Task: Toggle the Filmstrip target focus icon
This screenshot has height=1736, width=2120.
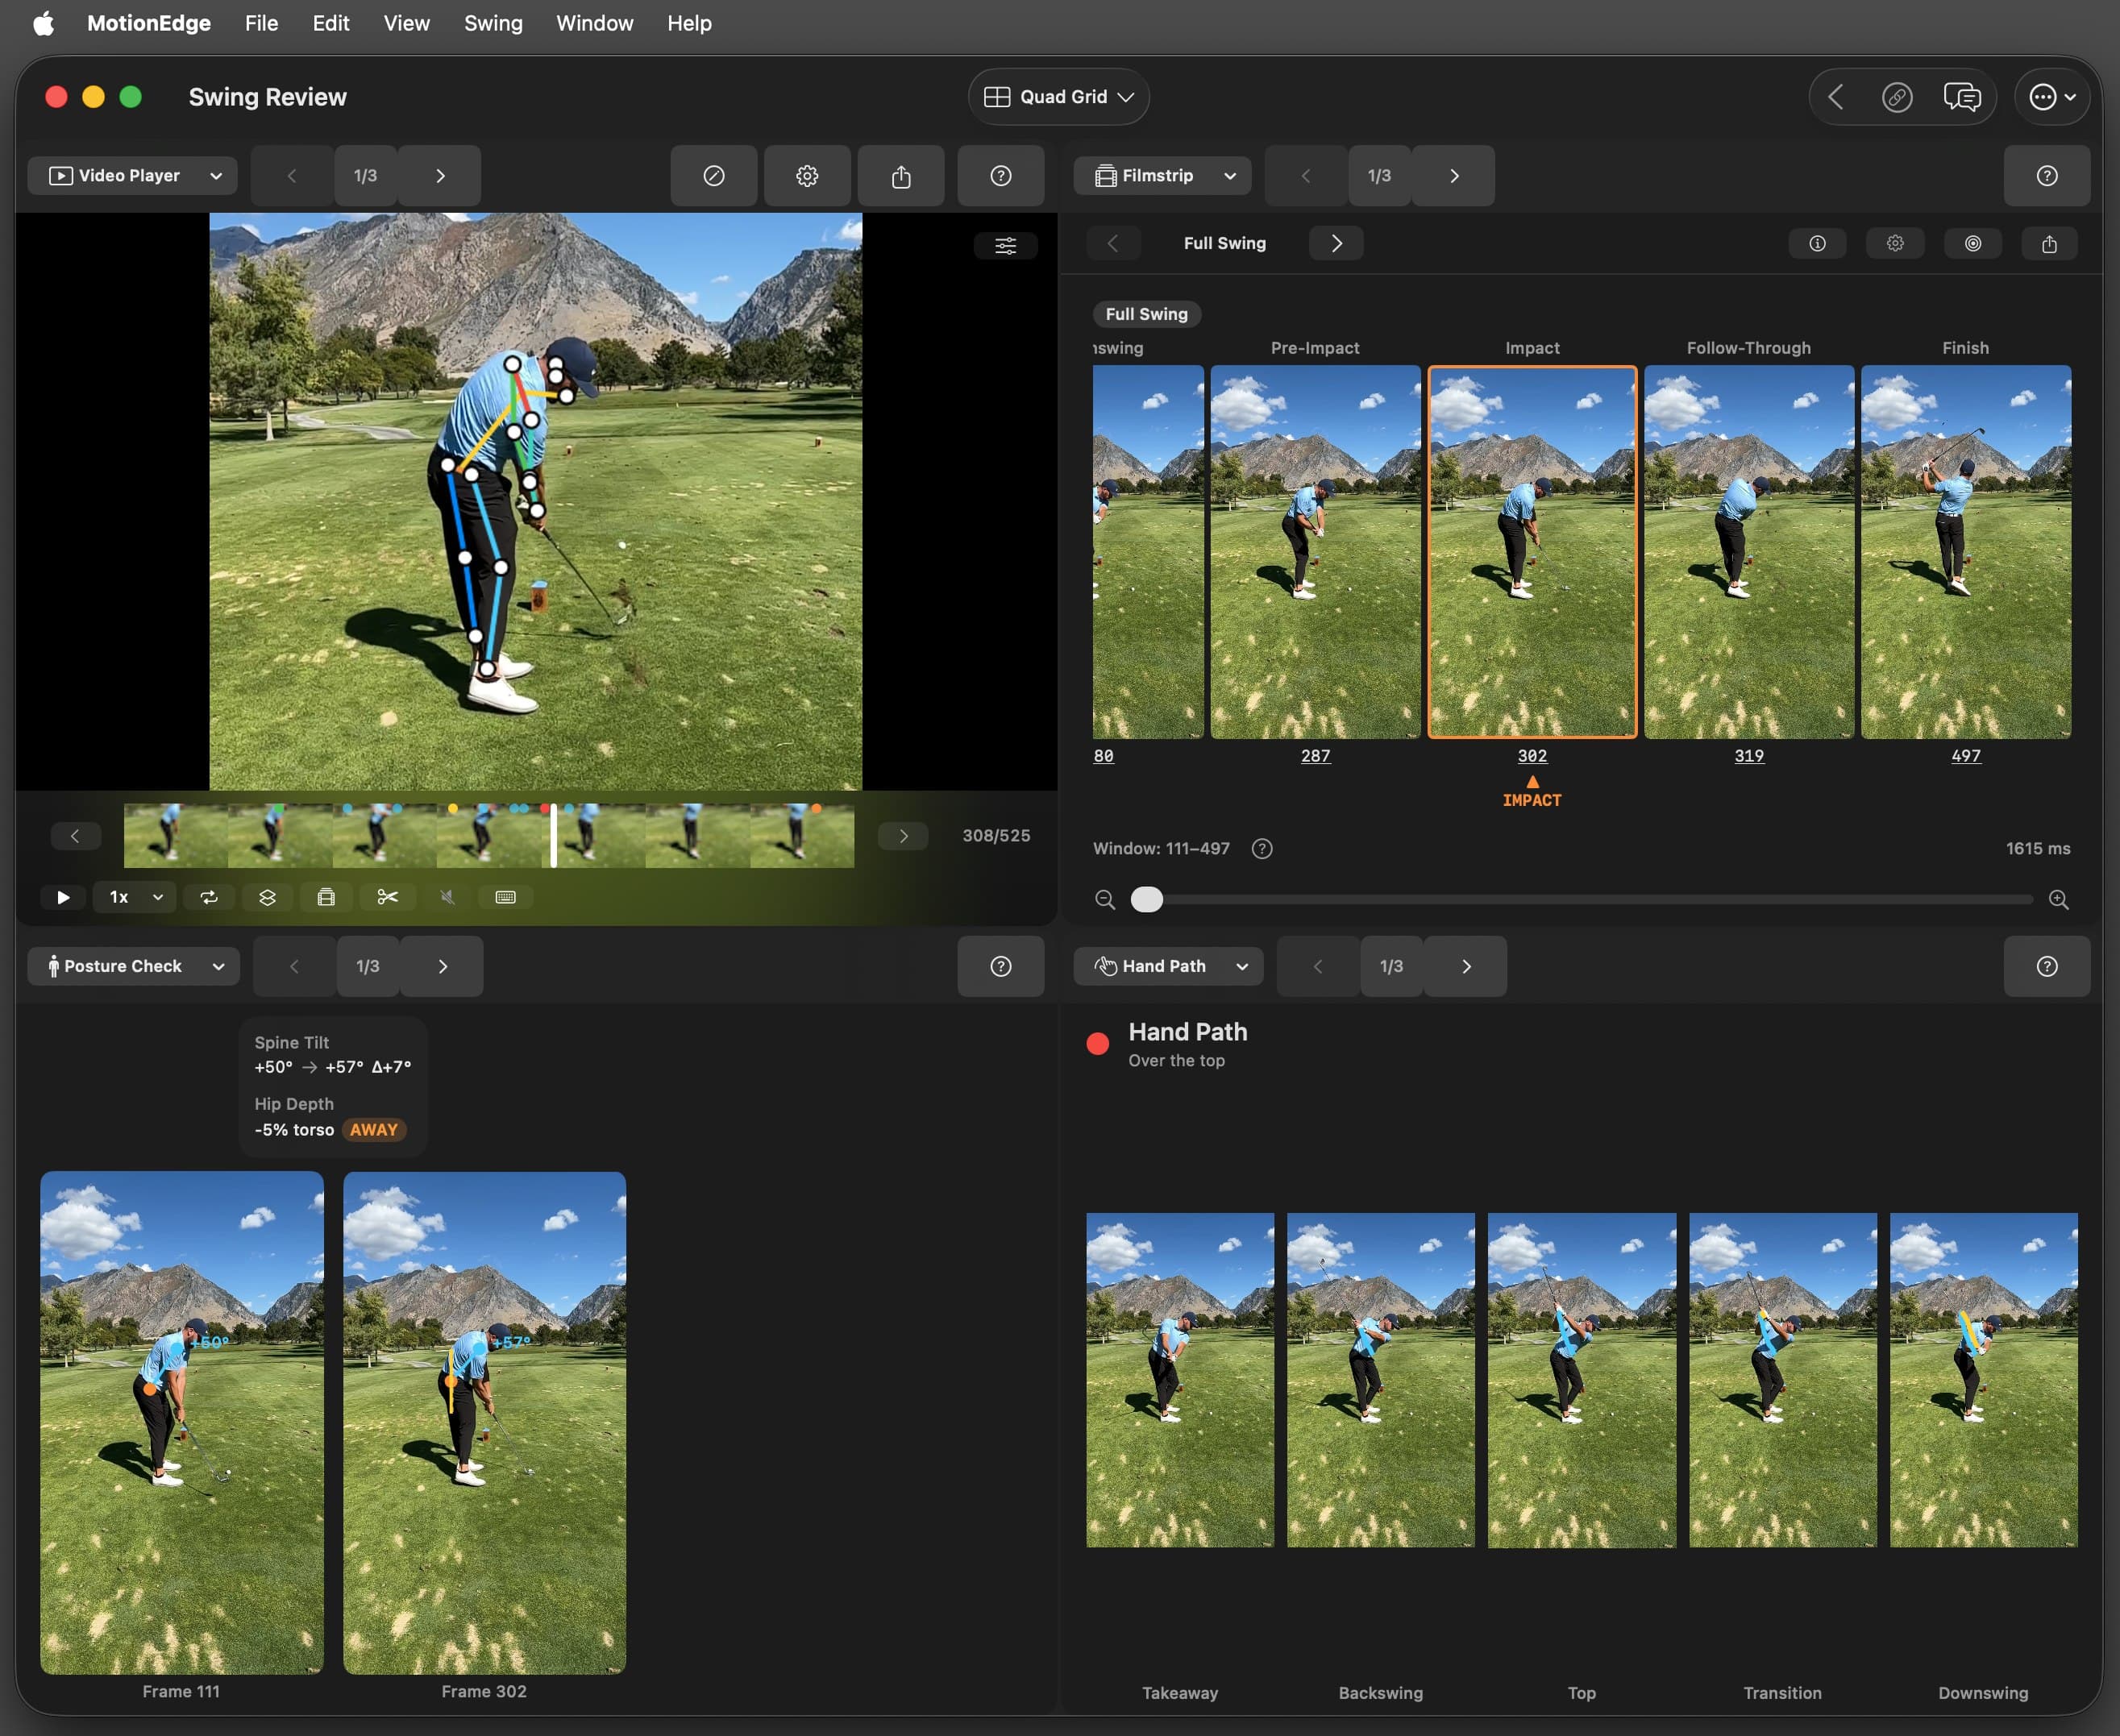Action: 1973,244
